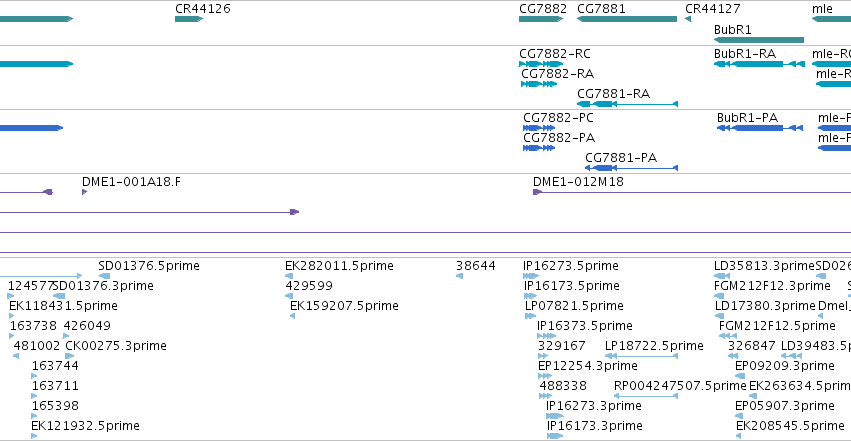Click the IP16273.5prime EST

pyautogui.click(x=531, y=276)
